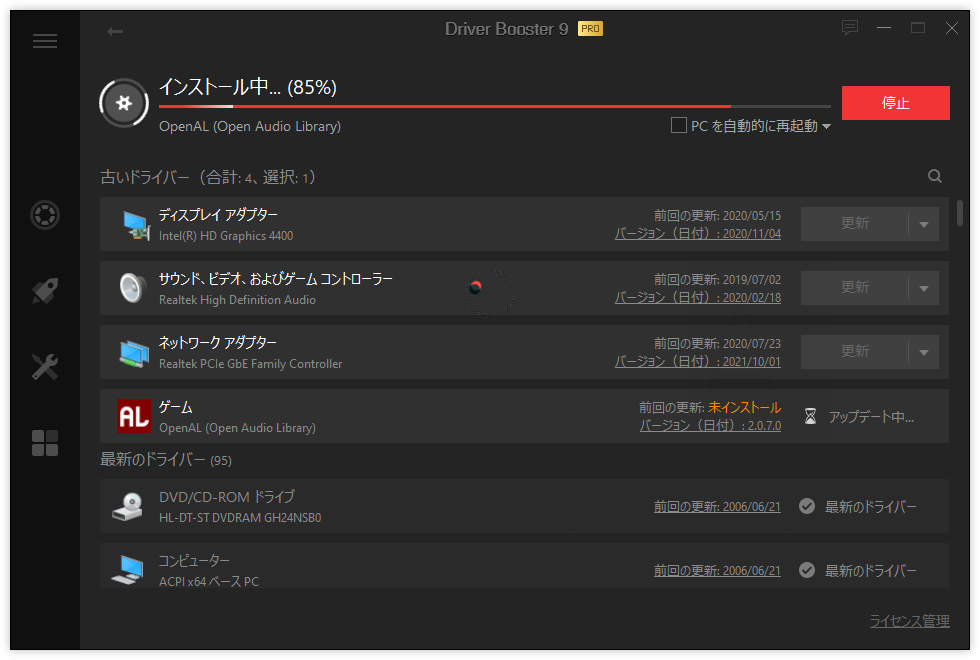Open the Boost rocket icon
The width and height of the screenshot is (980, 660).
coord(45,291)
